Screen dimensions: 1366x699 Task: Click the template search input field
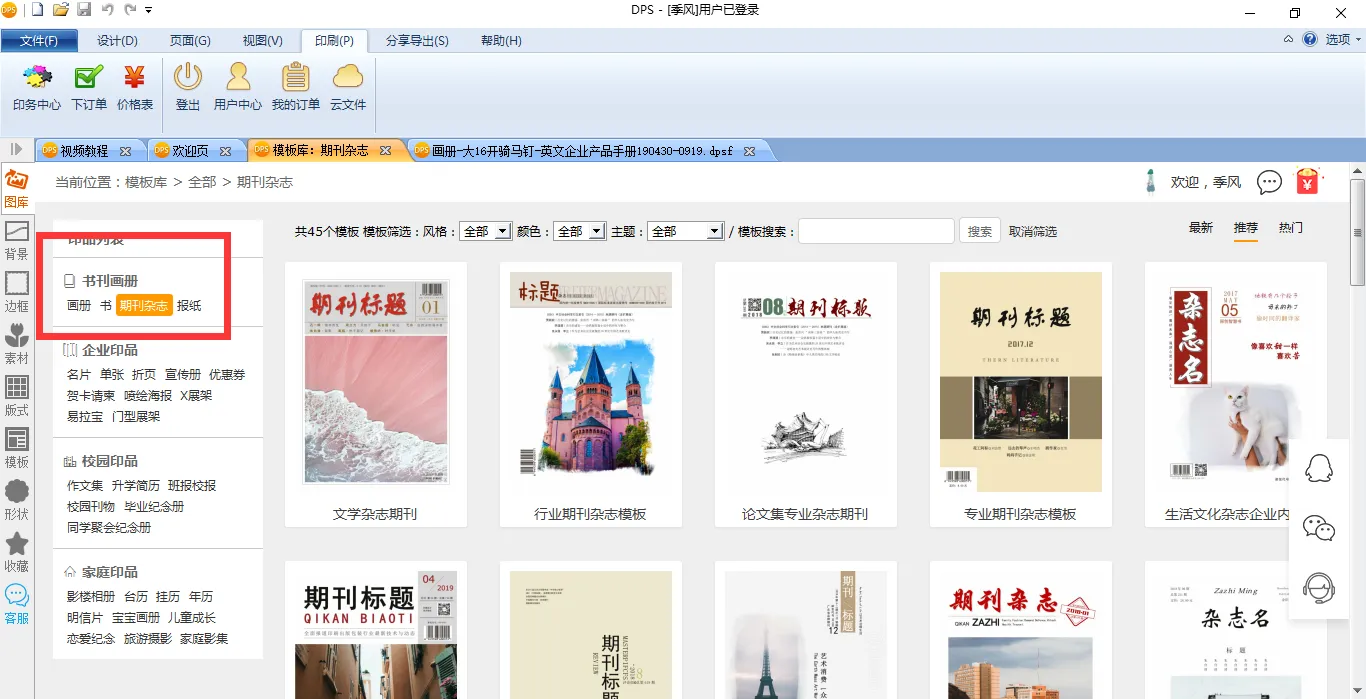tap(876, 231)
